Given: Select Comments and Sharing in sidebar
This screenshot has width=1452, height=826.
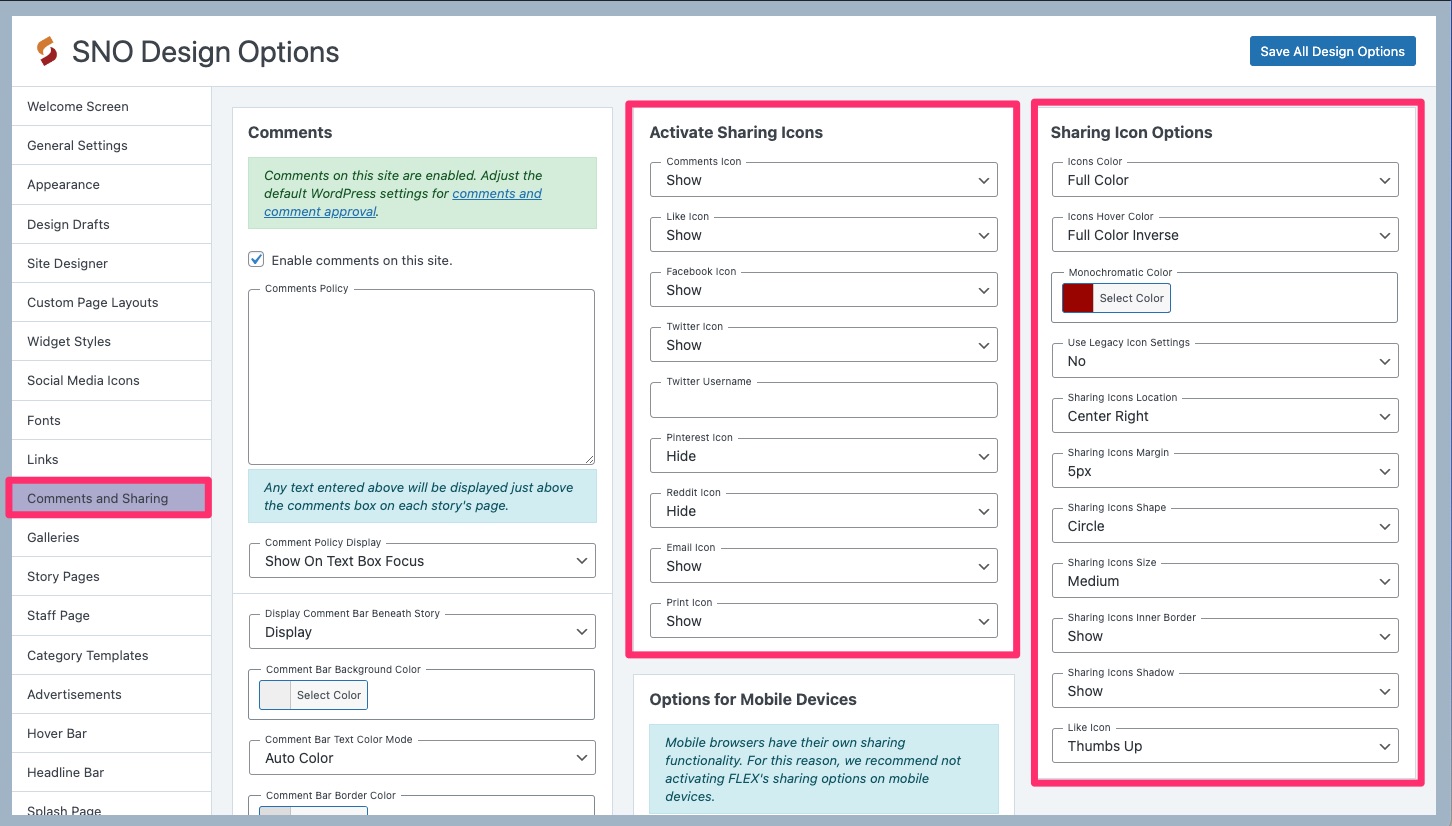Looking at the screenshot, I should (x=111, y=498).
